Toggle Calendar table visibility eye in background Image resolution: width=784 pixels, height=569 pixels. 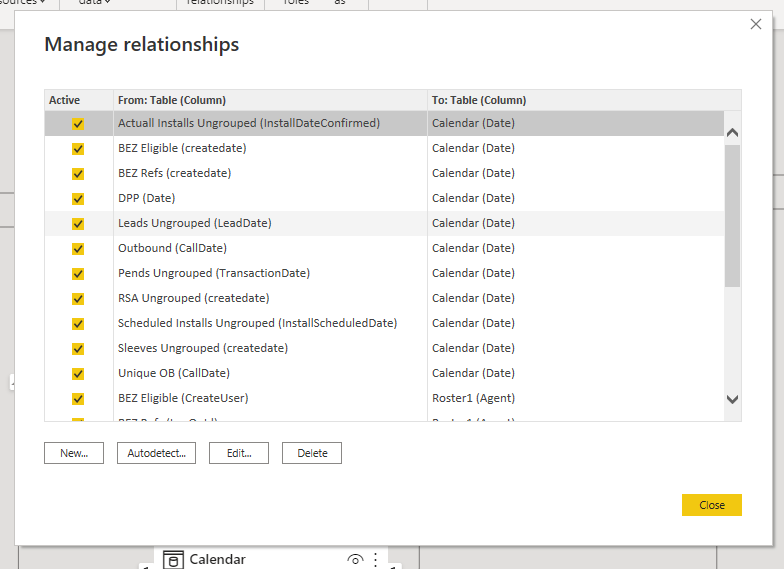(x=355, y=560)
